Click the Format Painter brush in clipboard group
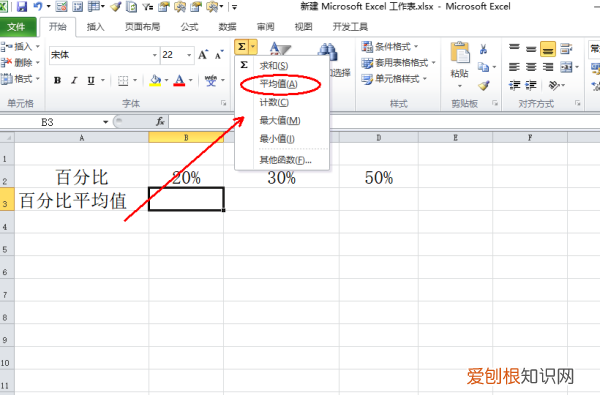Image resolution: width=600 pixels, height=395 pixels. click(x=484, y=85)
